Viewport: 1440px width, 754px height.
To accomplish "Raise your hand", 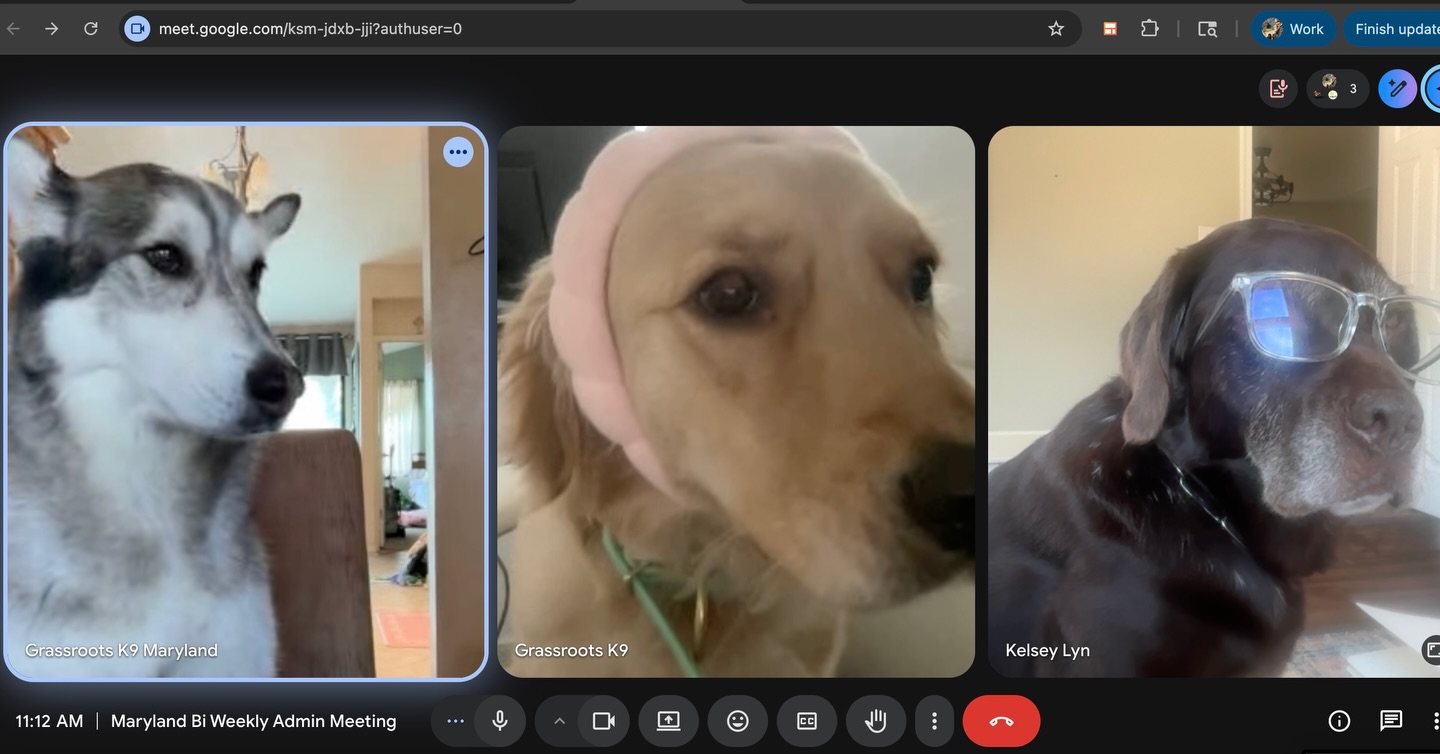I will [875, 720].
